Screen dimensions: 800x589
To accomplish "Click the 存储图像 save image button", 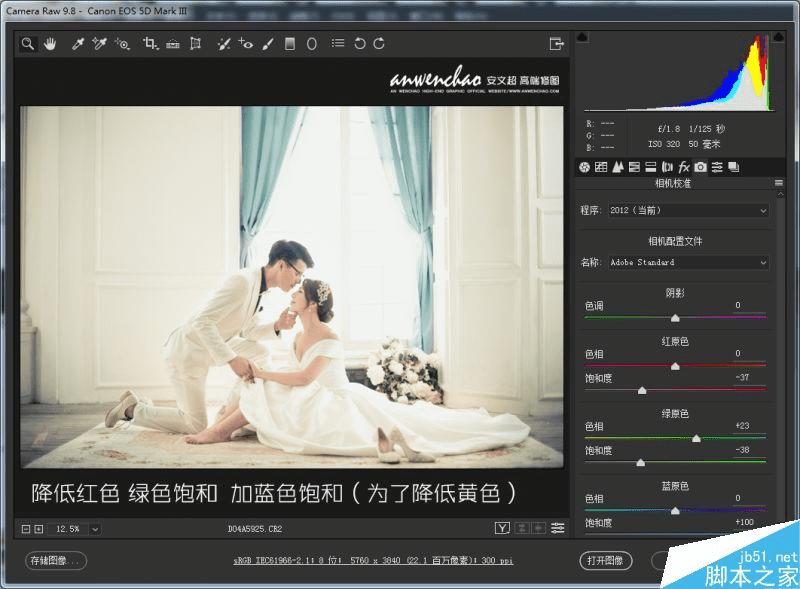I will pyautogui.click(x=56, y=560).
